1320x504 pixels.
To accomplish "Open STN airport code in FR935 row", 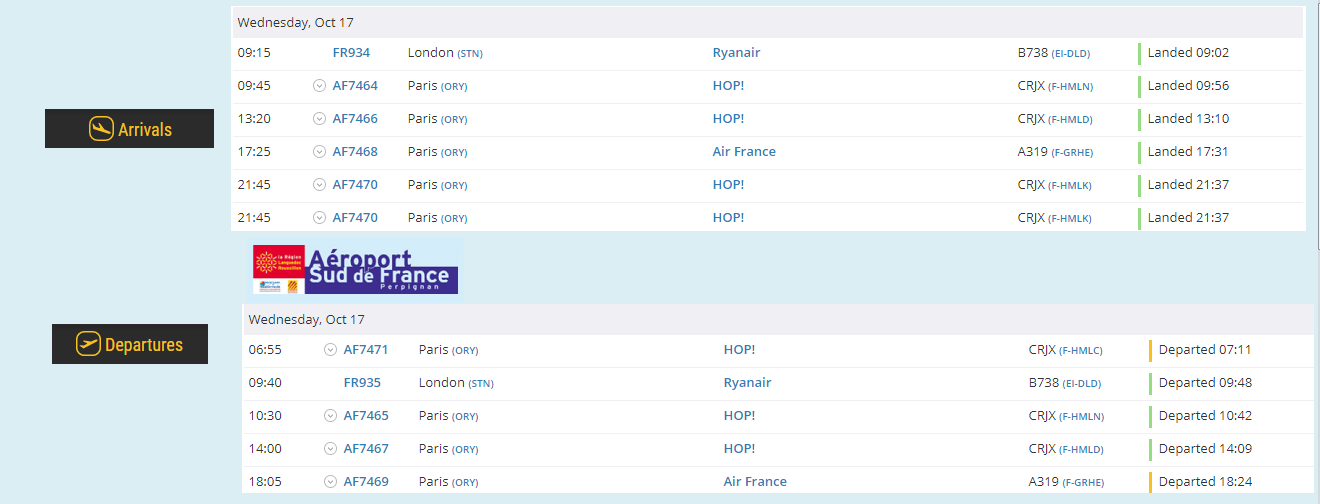I will point(481,384).
